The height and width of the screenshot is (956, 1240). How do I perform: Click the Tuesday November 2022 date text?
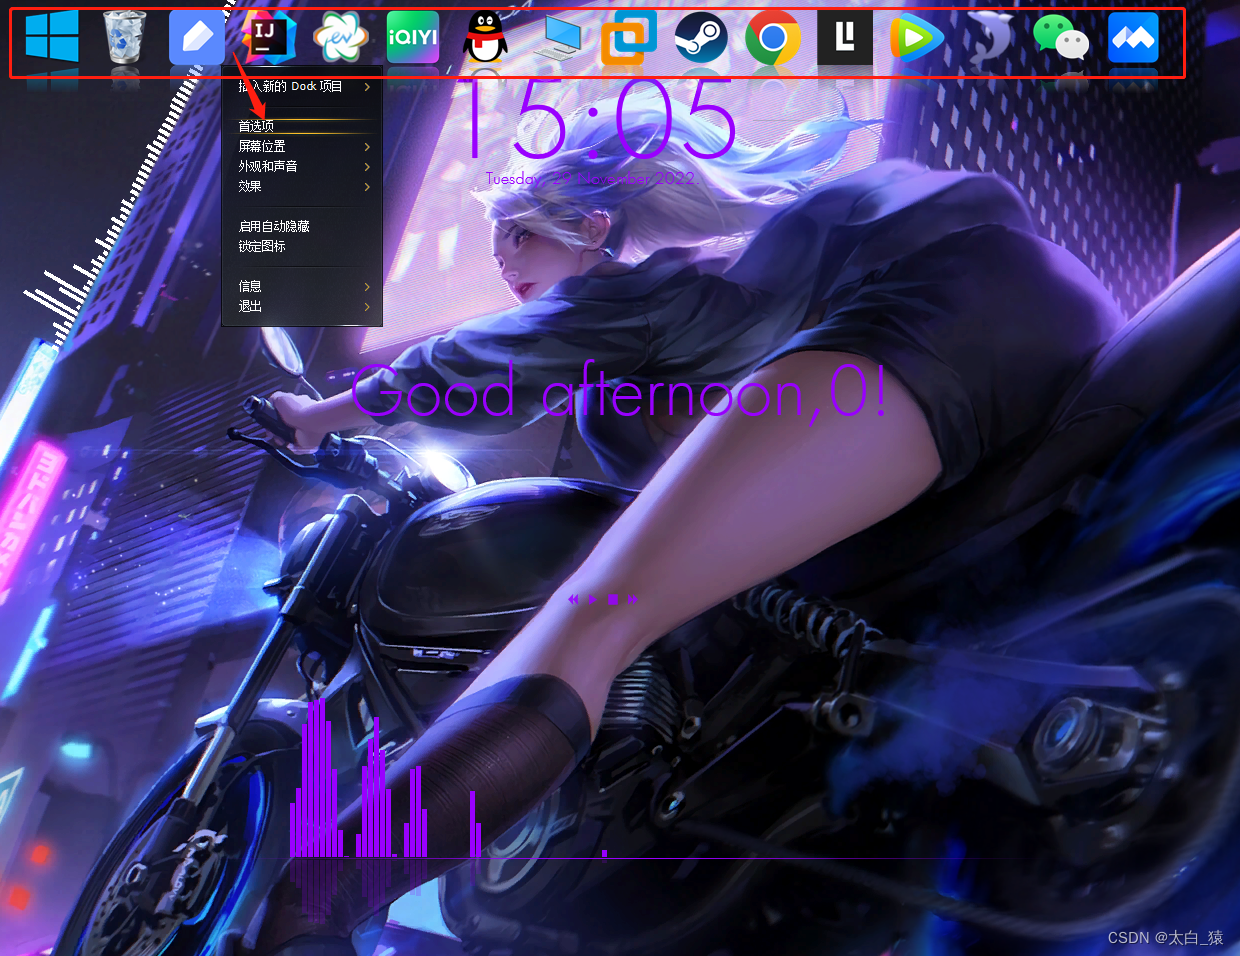pyautogui.click(x=592, y=179)
